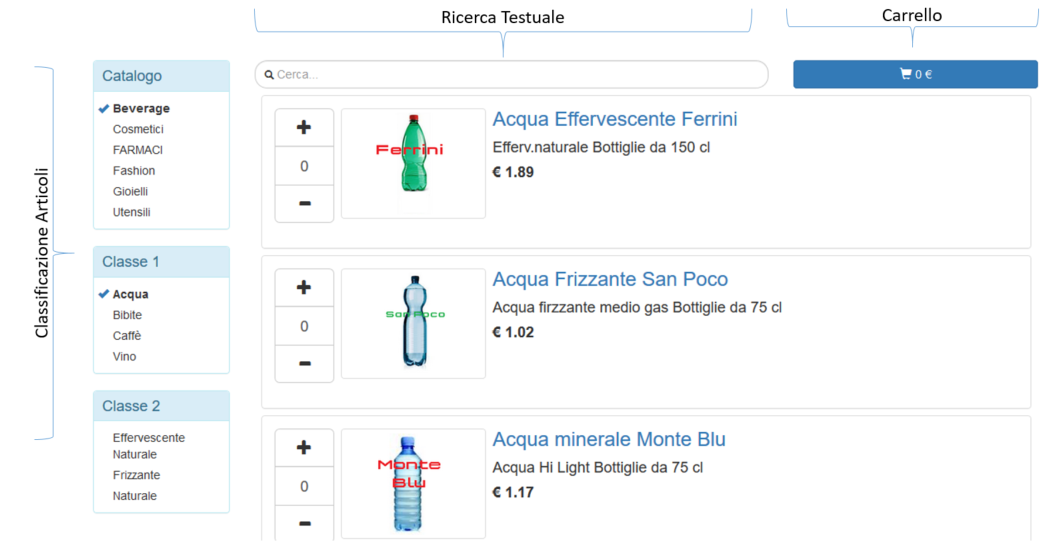Uncheck the Acqua filter in Classe 1
This screenshot has height=557, width=1056.
point(130,294)
